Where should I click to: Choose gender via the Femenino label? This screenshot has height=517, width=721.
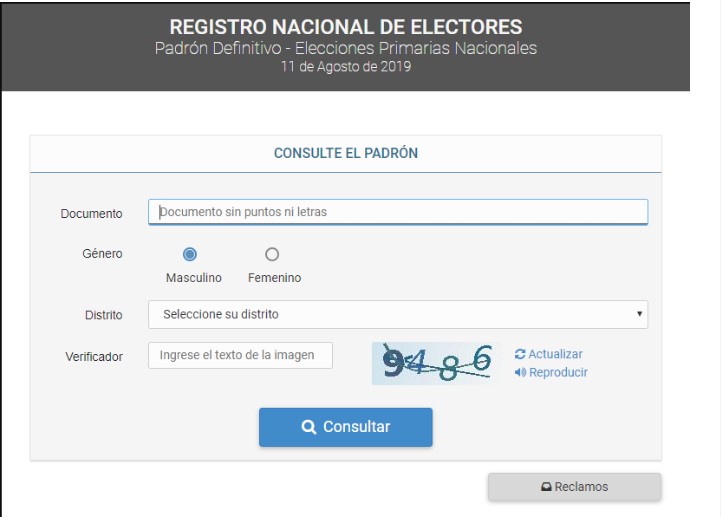(275, 278)
